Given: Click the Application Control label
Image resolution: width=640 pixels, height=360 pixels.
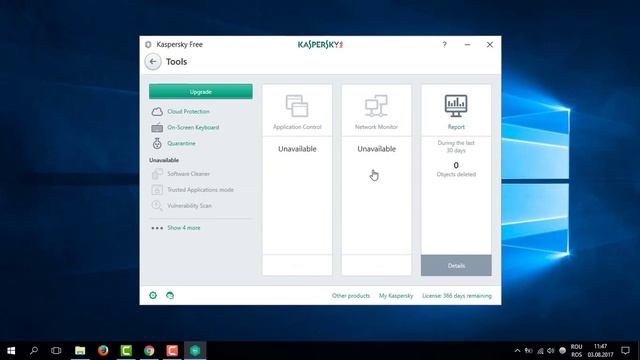Looking at the screenshot, I should tap(297, 127).
